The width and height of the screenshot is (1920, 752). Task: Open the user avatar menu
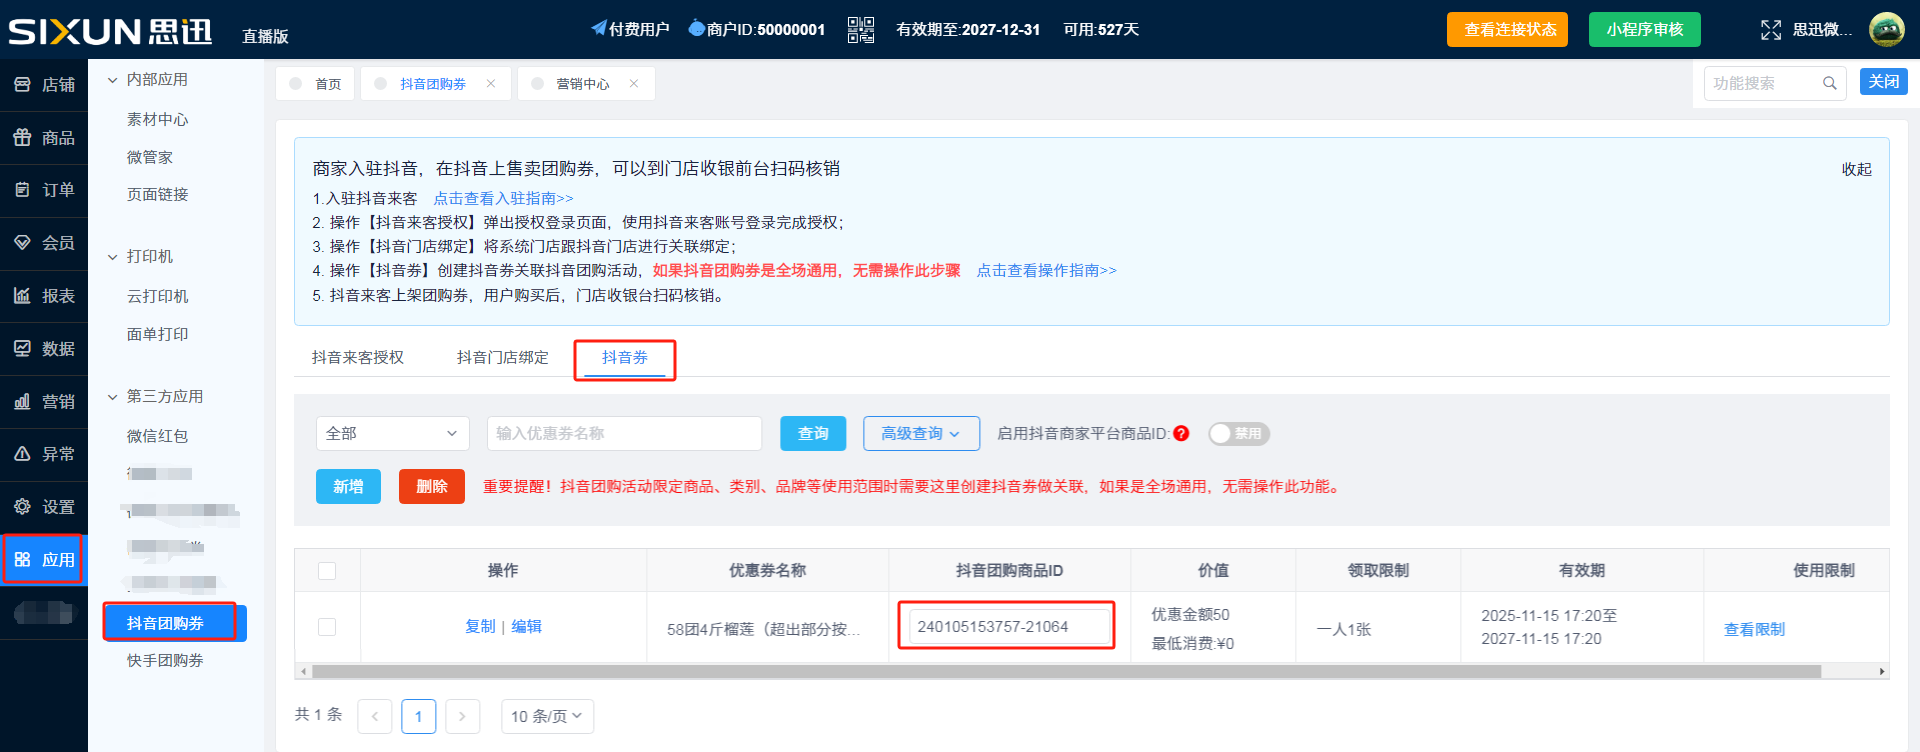(1887, 29)
